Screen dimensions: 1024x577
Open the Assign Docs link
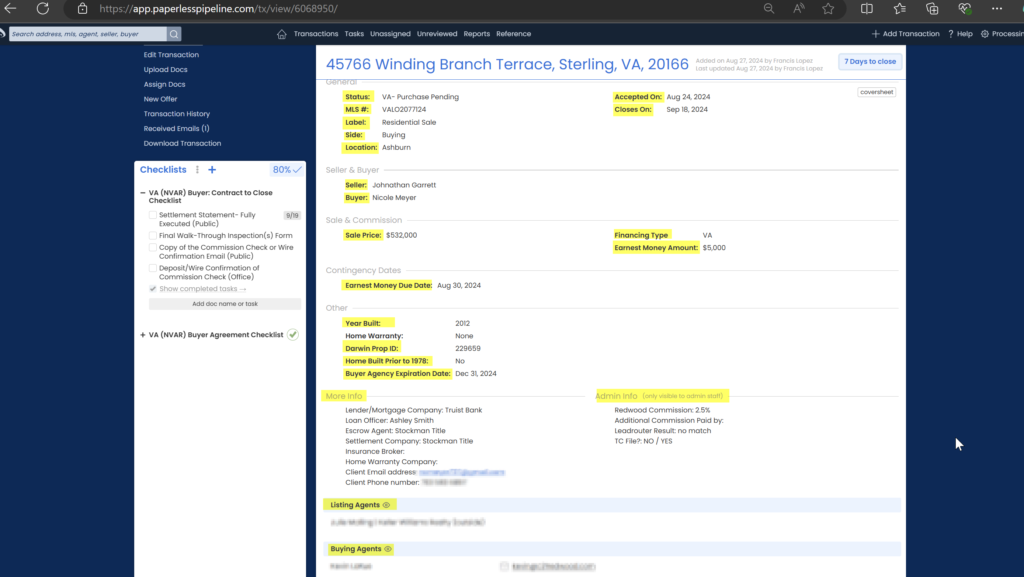(x=165, y=84)
